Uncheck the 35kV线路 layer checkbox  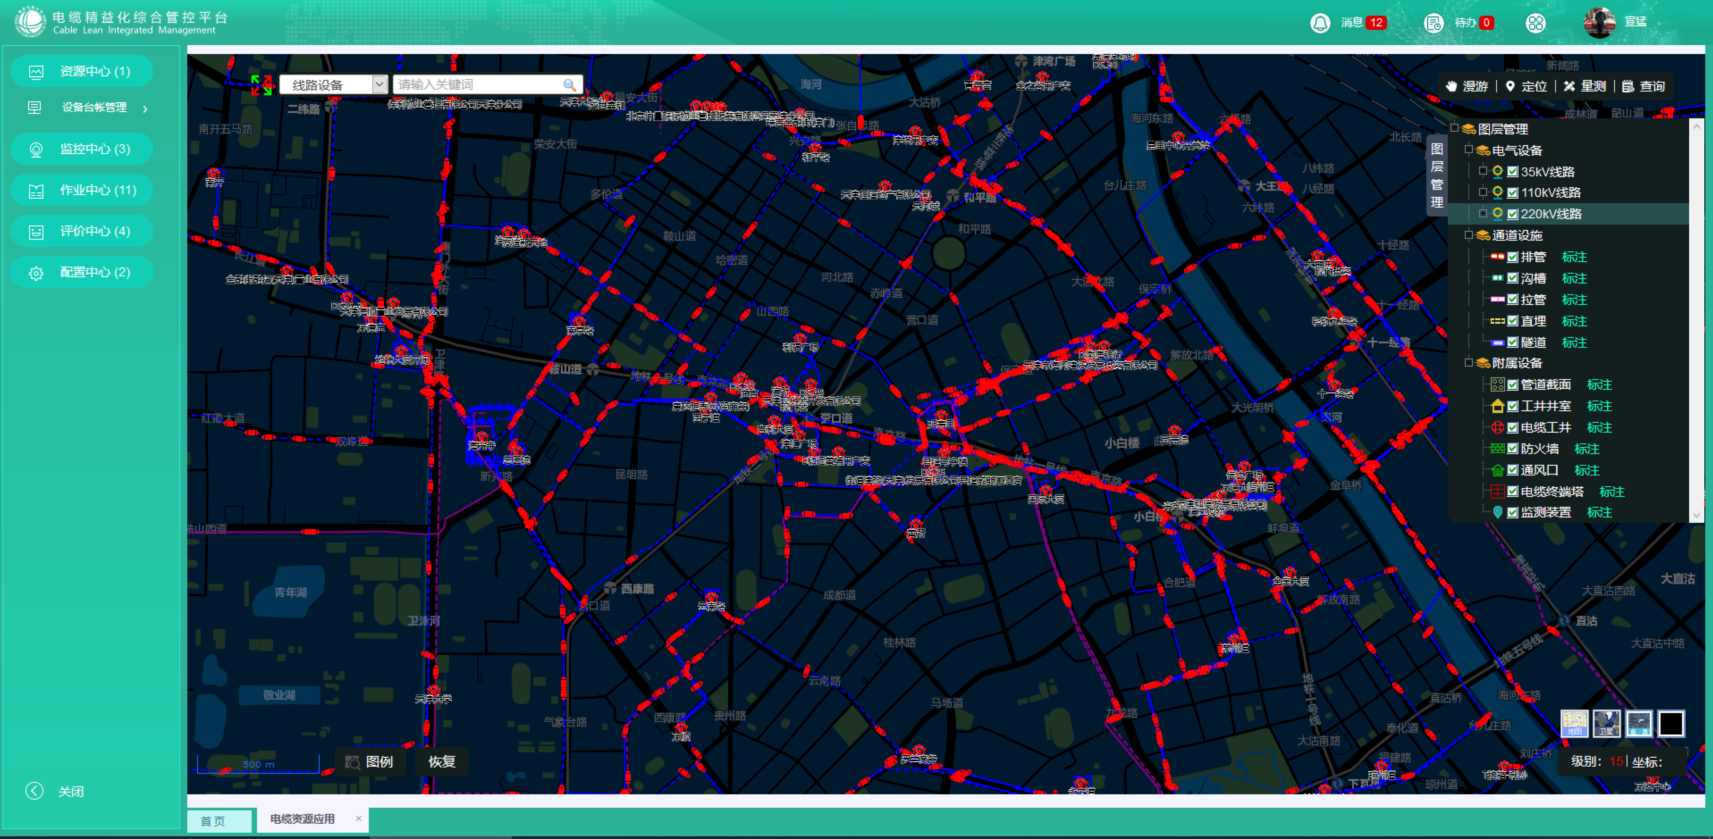coord(1513,172)
